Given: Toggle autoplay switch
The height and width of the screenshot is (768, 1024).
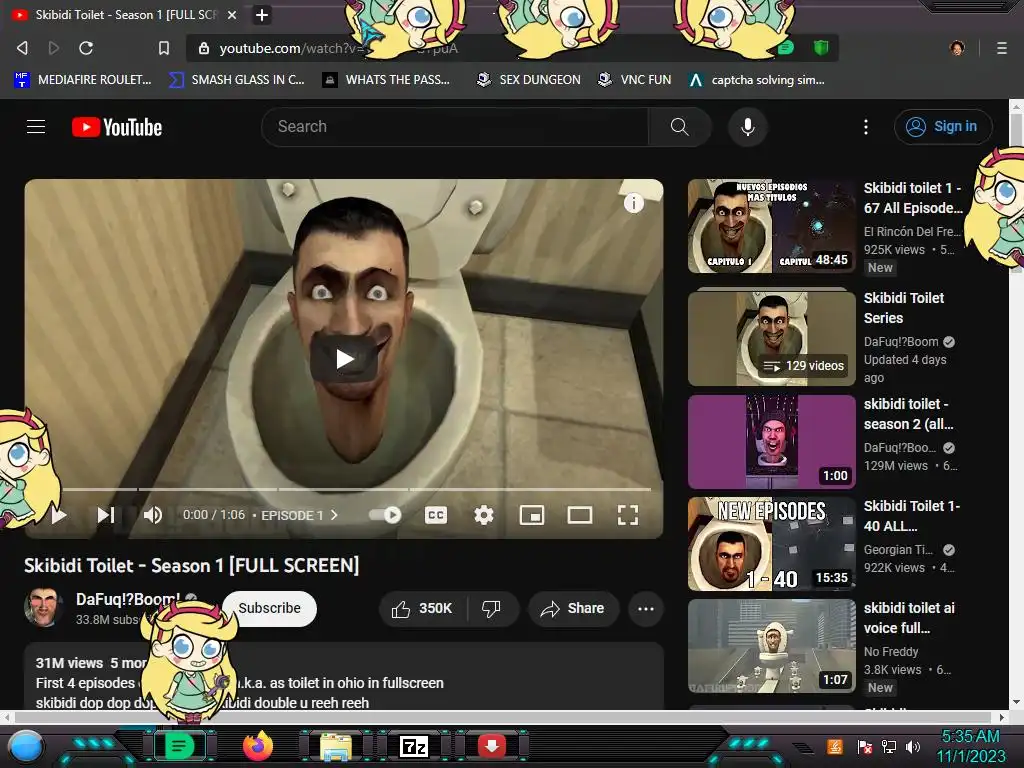Looking at the screenshot, I should [x=385, y=515].
